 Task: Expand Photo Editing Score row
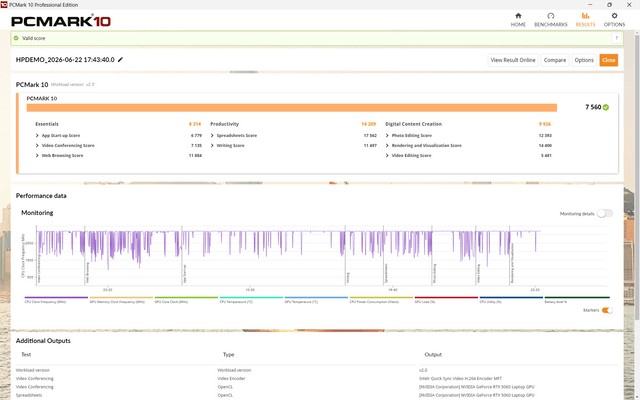(x=387, y=136)
